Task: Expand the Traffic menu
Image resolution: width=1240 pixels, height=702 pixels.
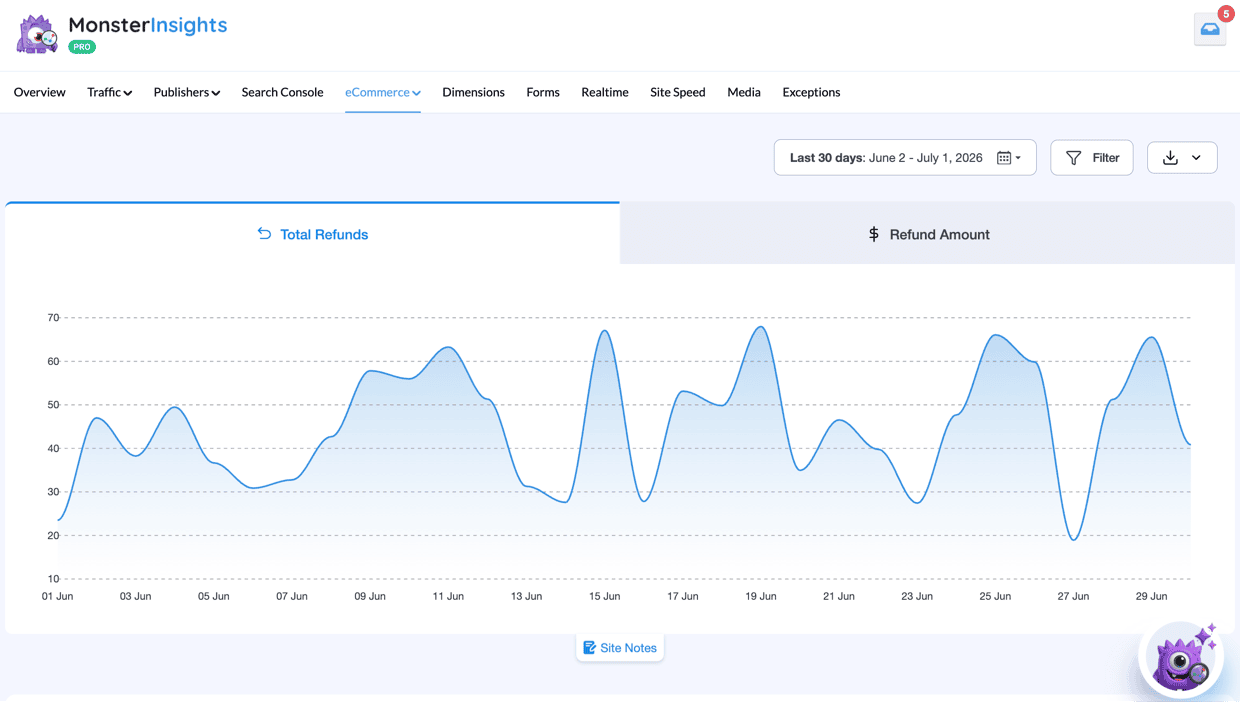Action: 109,92
